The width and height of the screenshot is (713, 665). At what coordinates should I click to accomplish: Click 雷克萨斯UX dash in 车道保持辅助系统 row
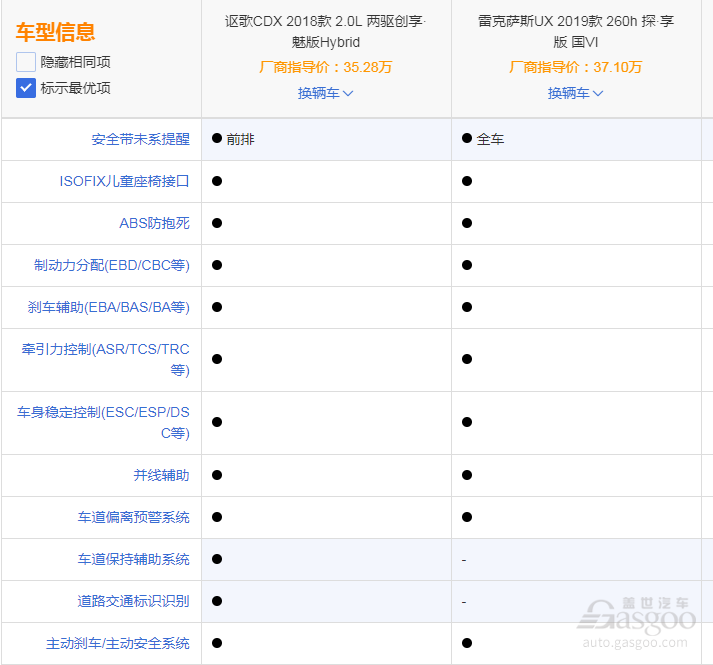coord(464,560)
